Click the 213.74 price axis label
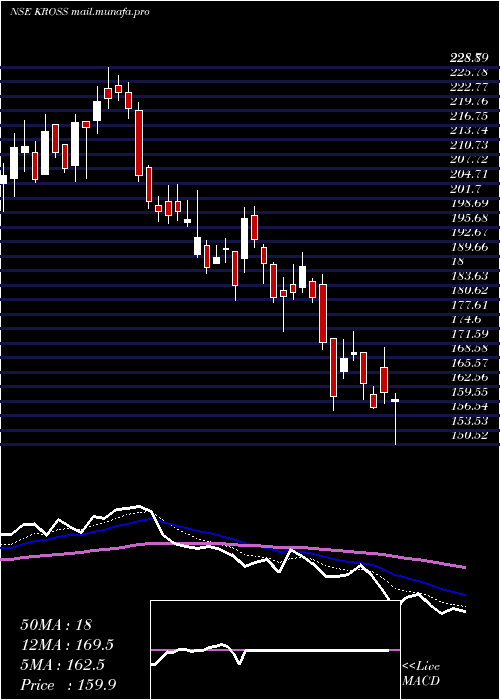The height and width of the screenshot is (700, 500). coord(469,130)
